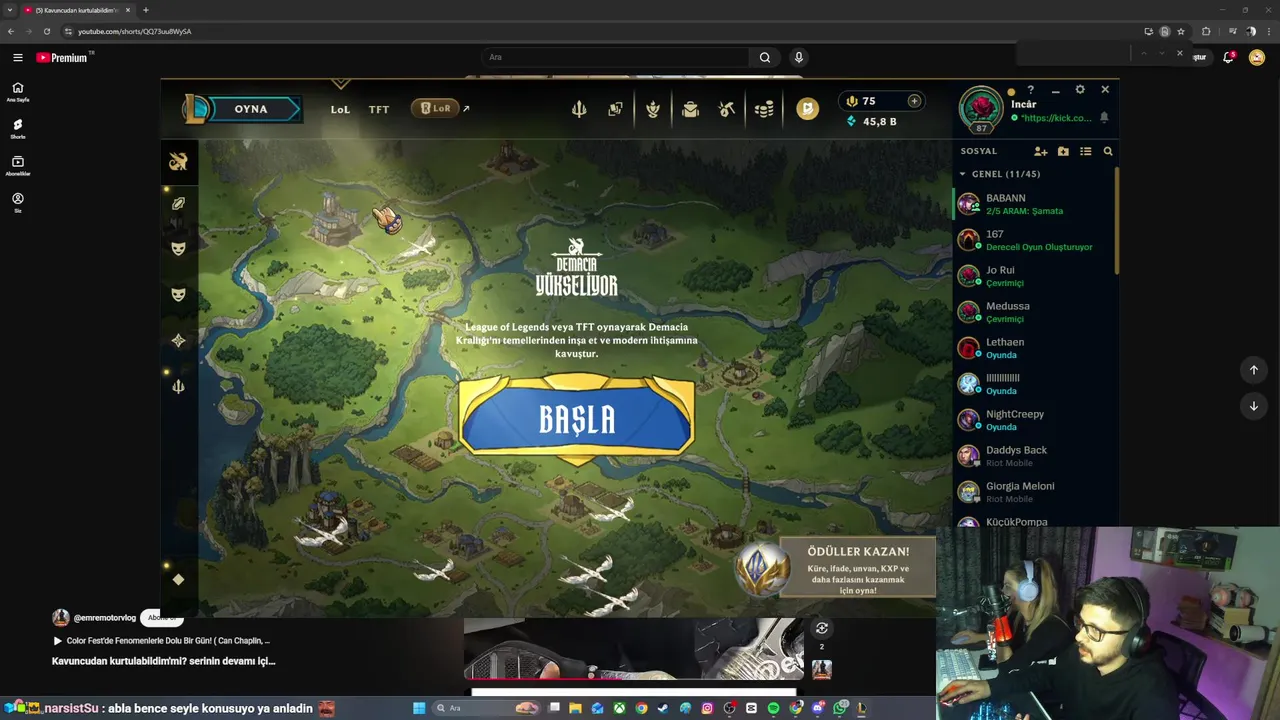Click the dragon icon in left sidebar

coord(179,162)
